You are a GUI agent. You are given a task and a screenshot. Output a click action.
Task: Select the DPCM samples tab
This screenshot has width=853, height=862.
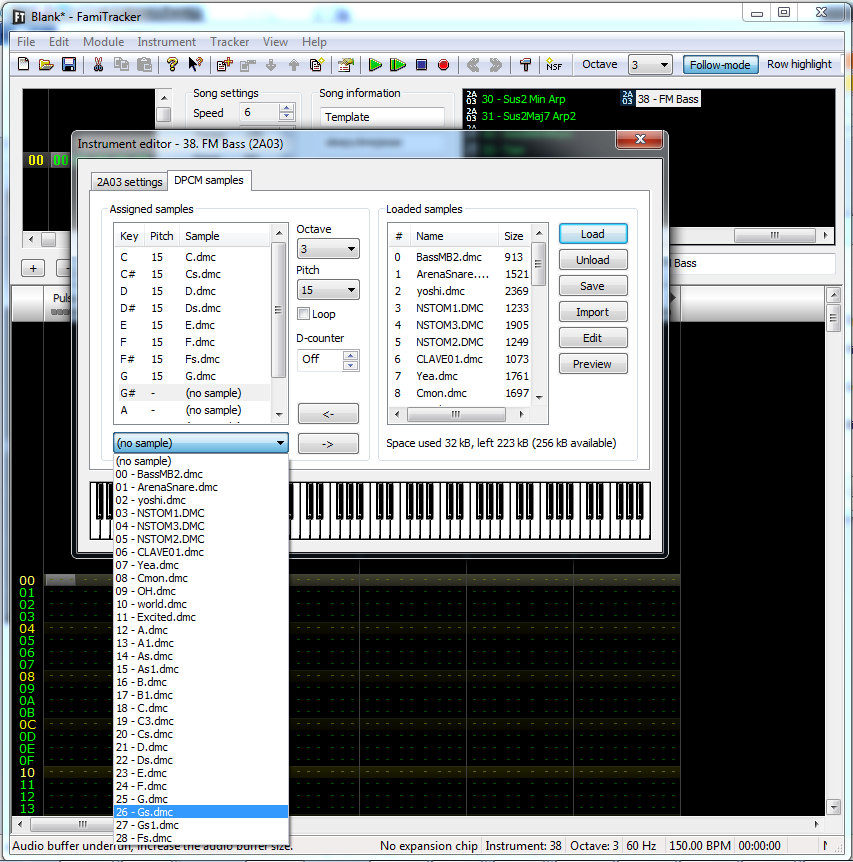209,180
